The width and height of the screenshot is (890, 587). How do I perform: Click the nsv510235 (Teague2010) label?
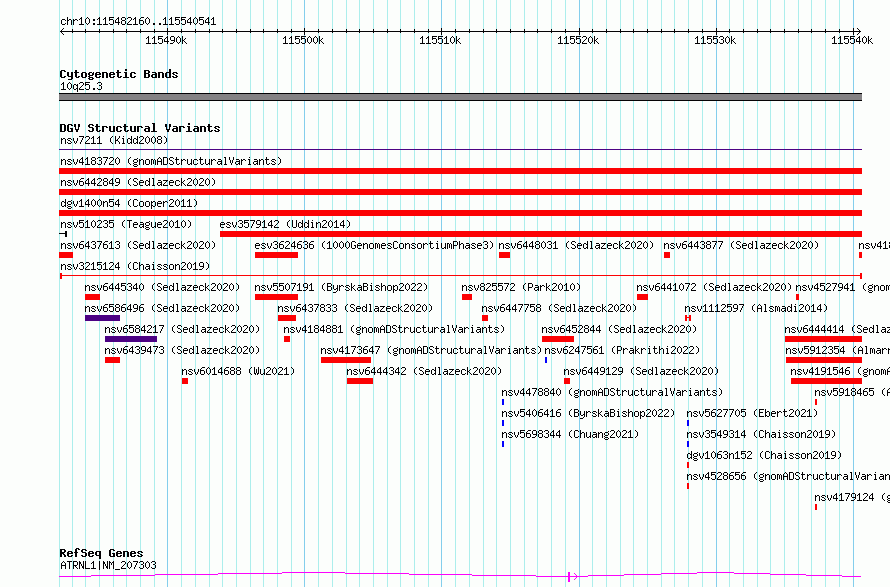point(126,224)
